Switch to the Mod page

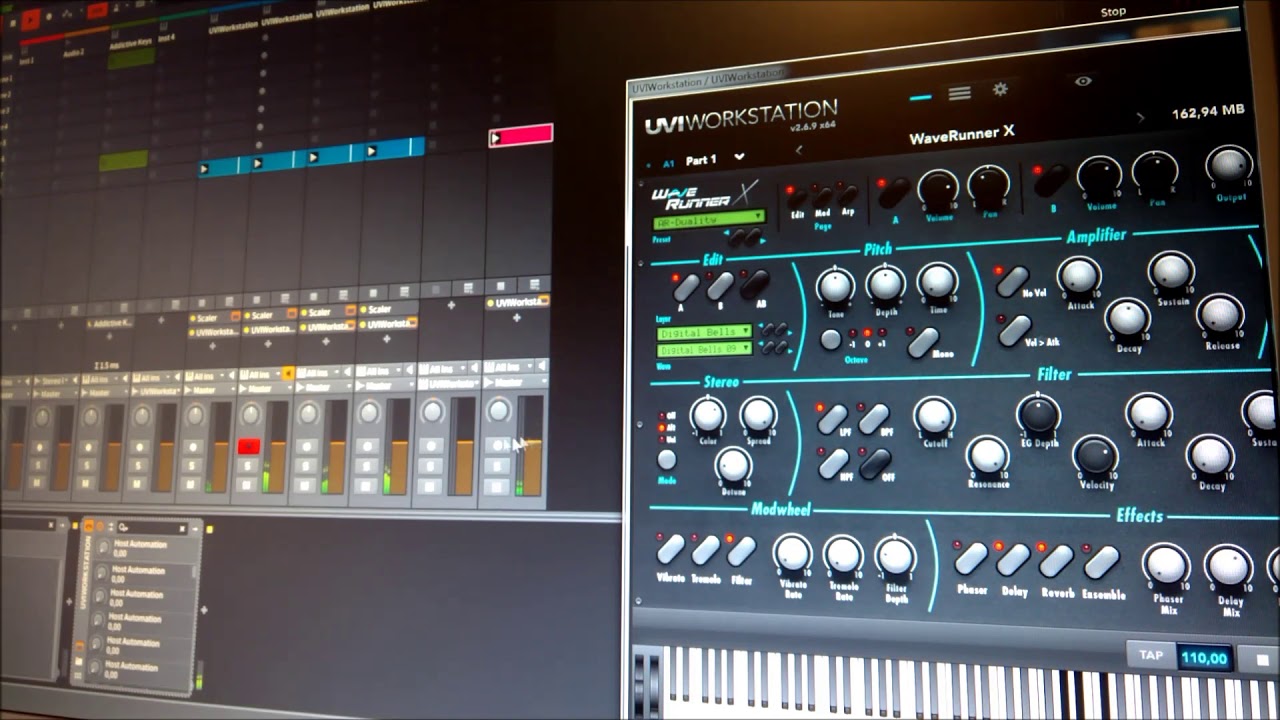(823, 195)
